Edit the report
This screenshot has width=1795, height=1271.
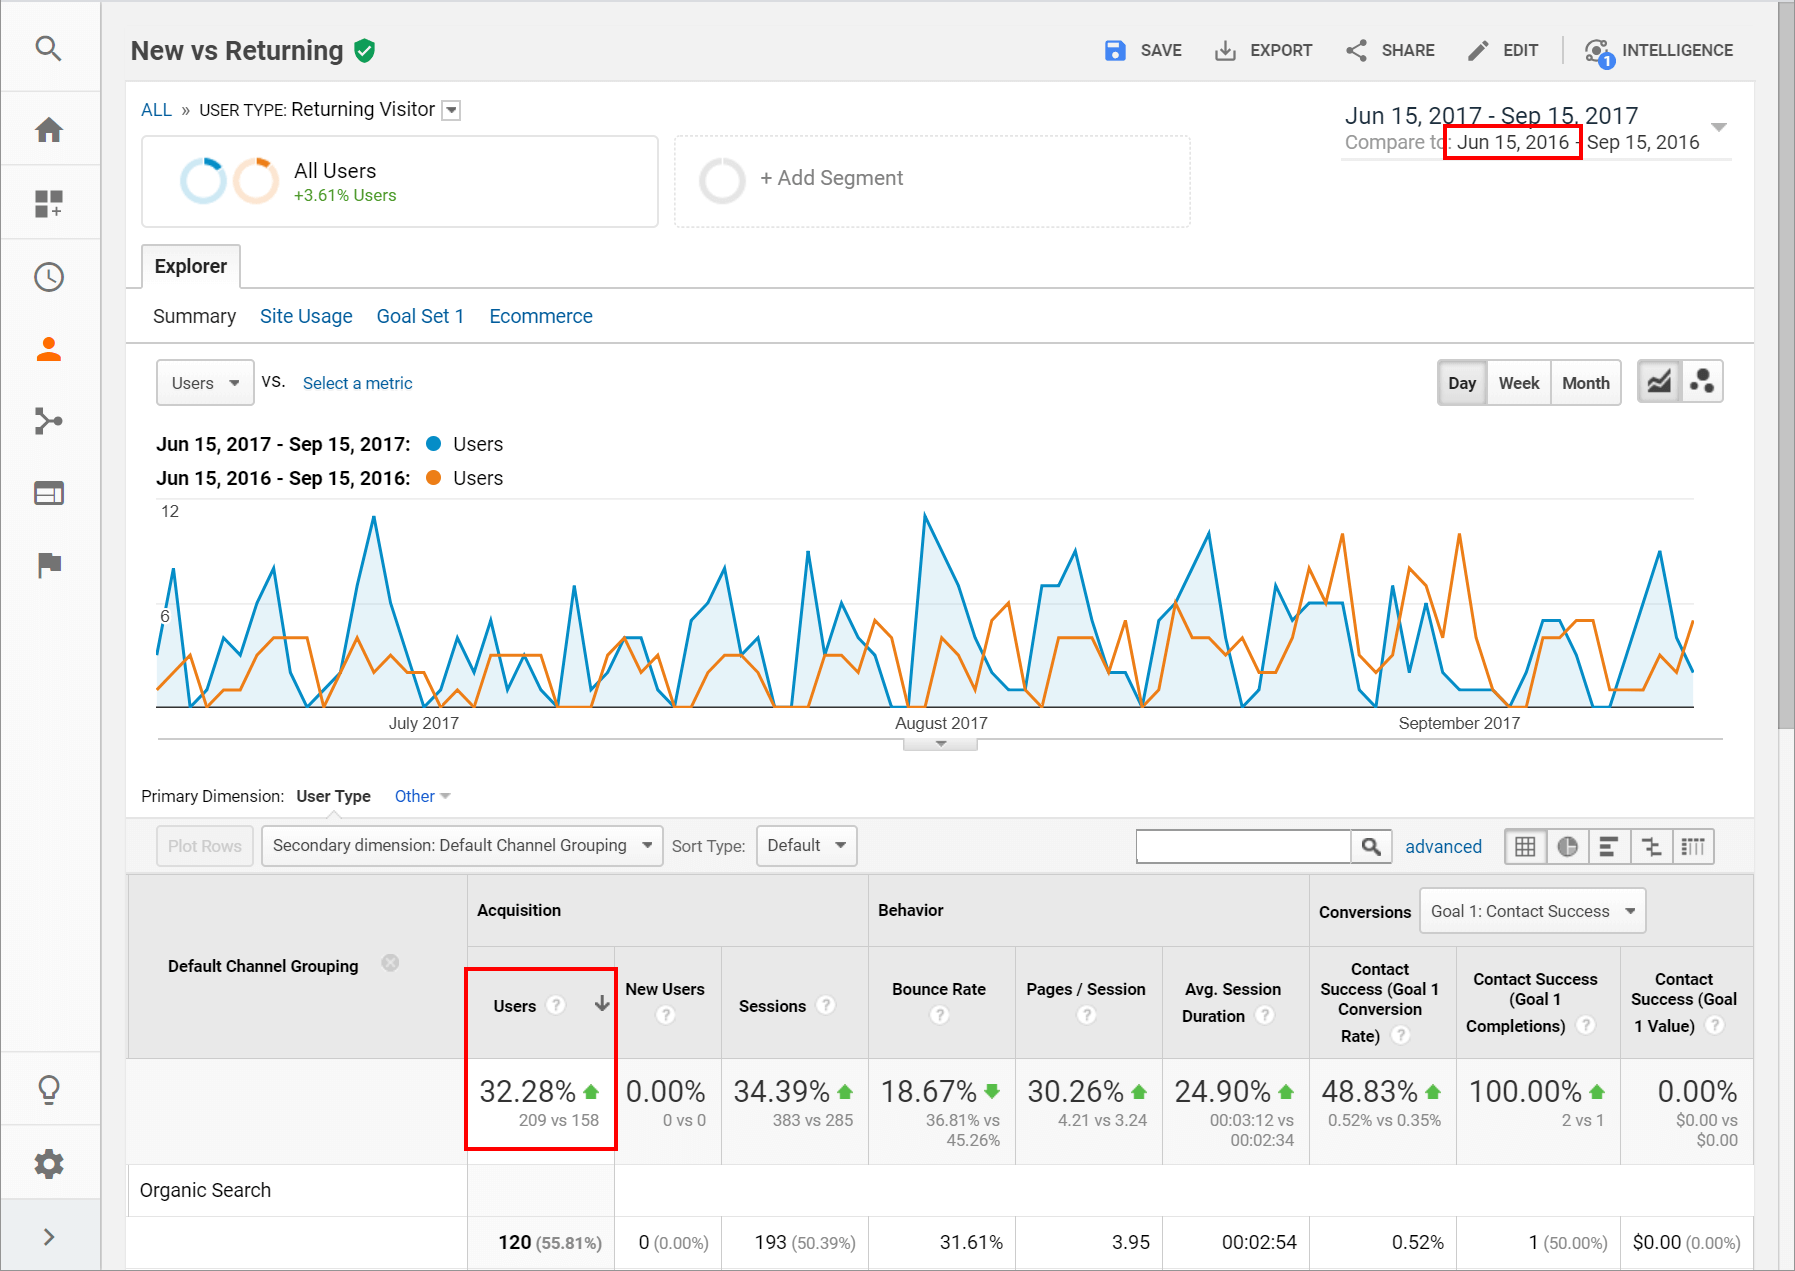coord(1502,50)
